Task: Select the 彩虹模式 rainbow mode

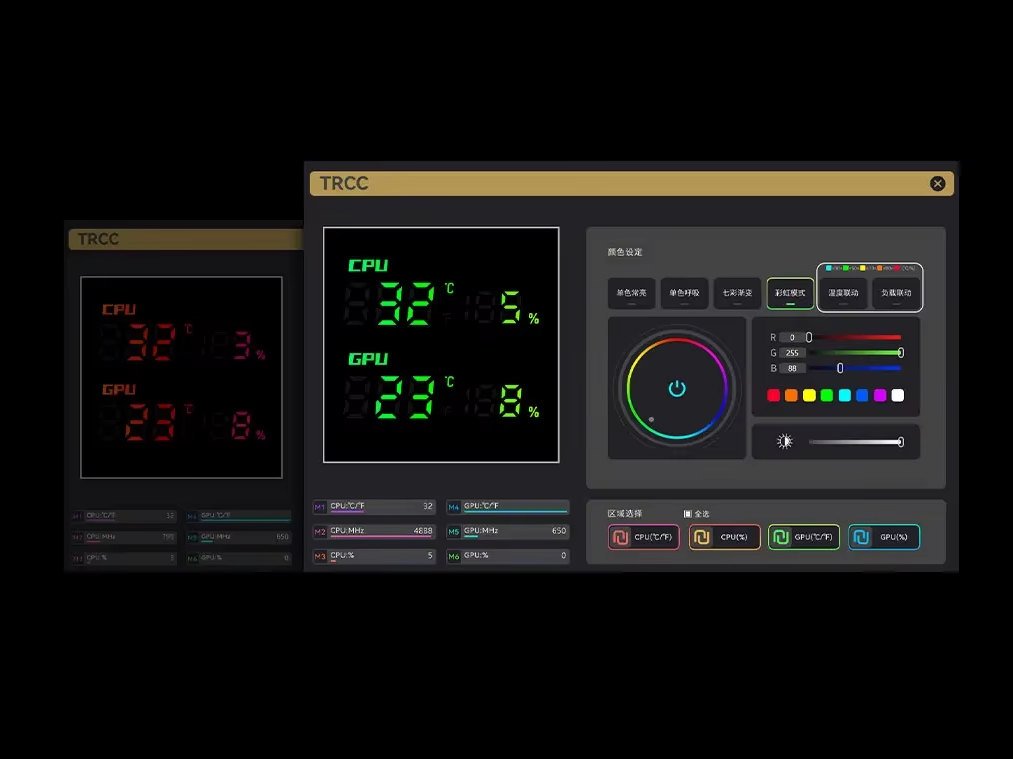Action: tap(790, 293)
